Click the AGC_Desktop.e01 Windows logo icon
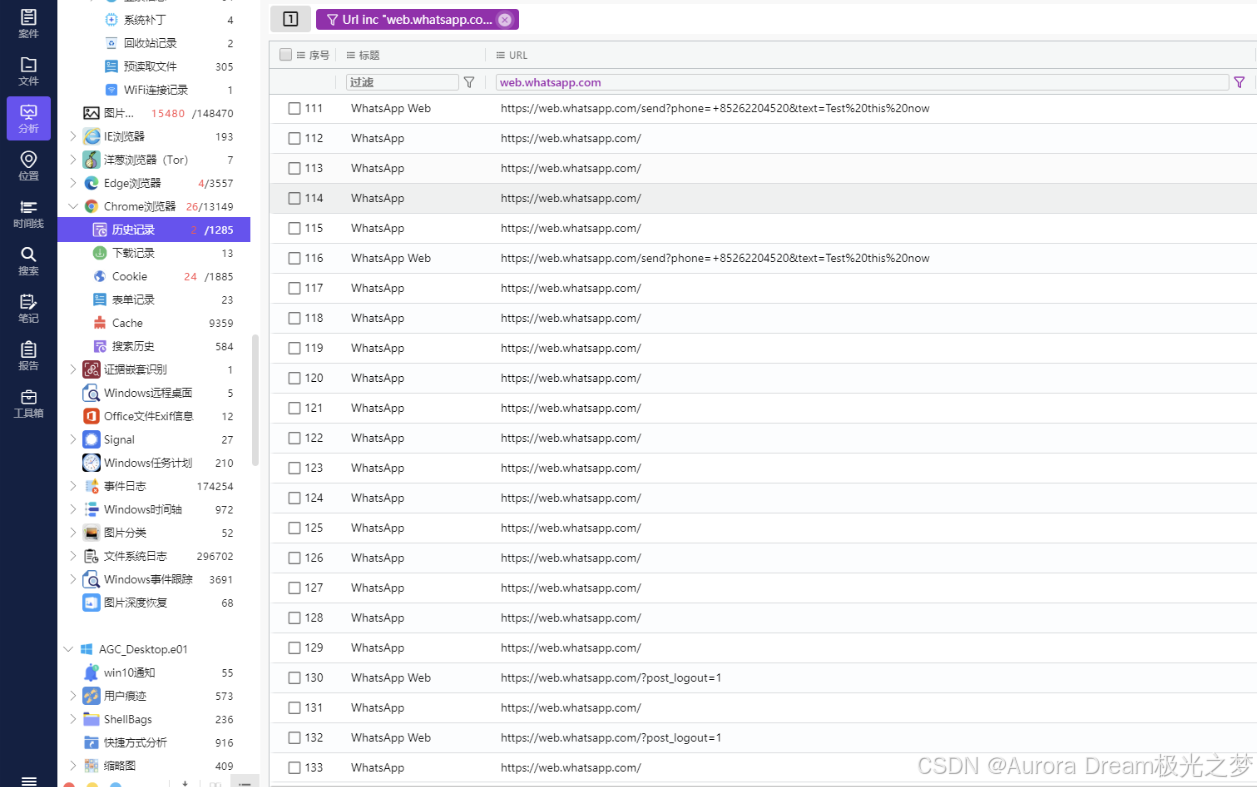Screen dimensions: 1257x787 (x=87, y=650)
